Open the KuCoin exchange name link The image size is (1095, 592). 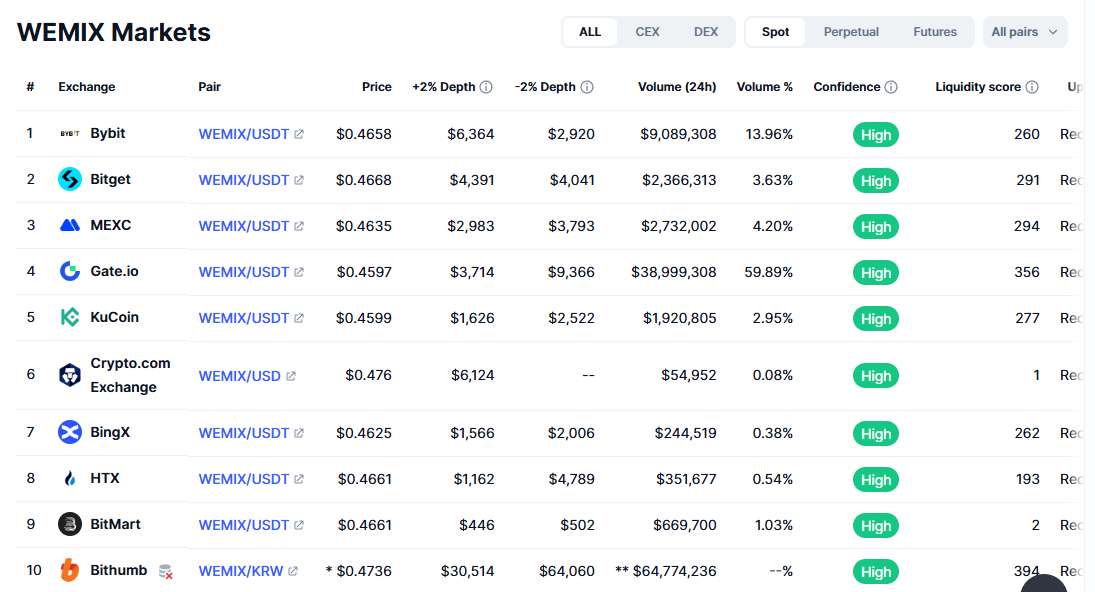coord(115,317)
